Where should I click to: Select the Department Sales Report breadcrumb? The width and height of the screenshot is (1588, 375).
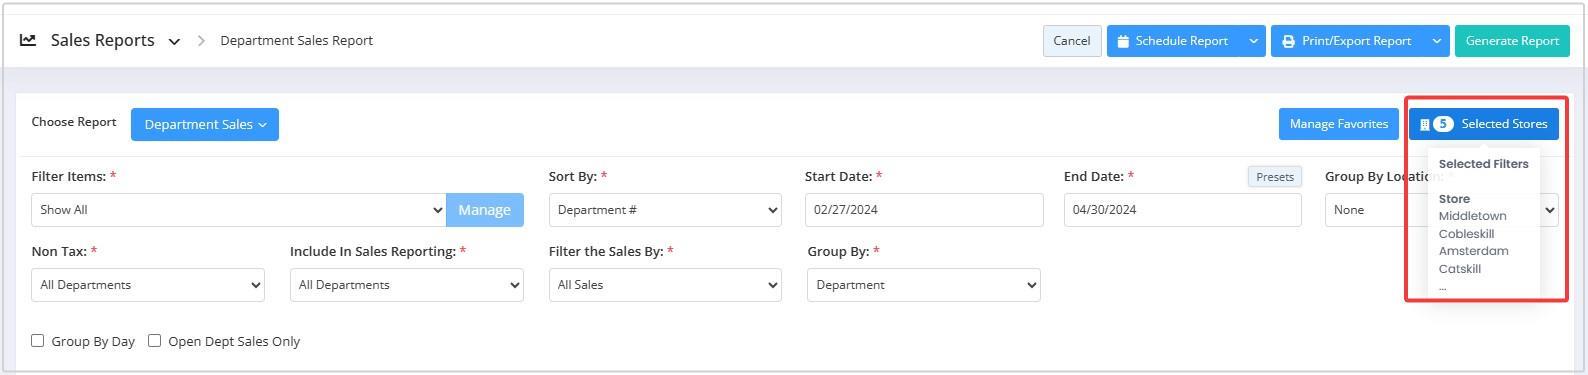point(296,41)
